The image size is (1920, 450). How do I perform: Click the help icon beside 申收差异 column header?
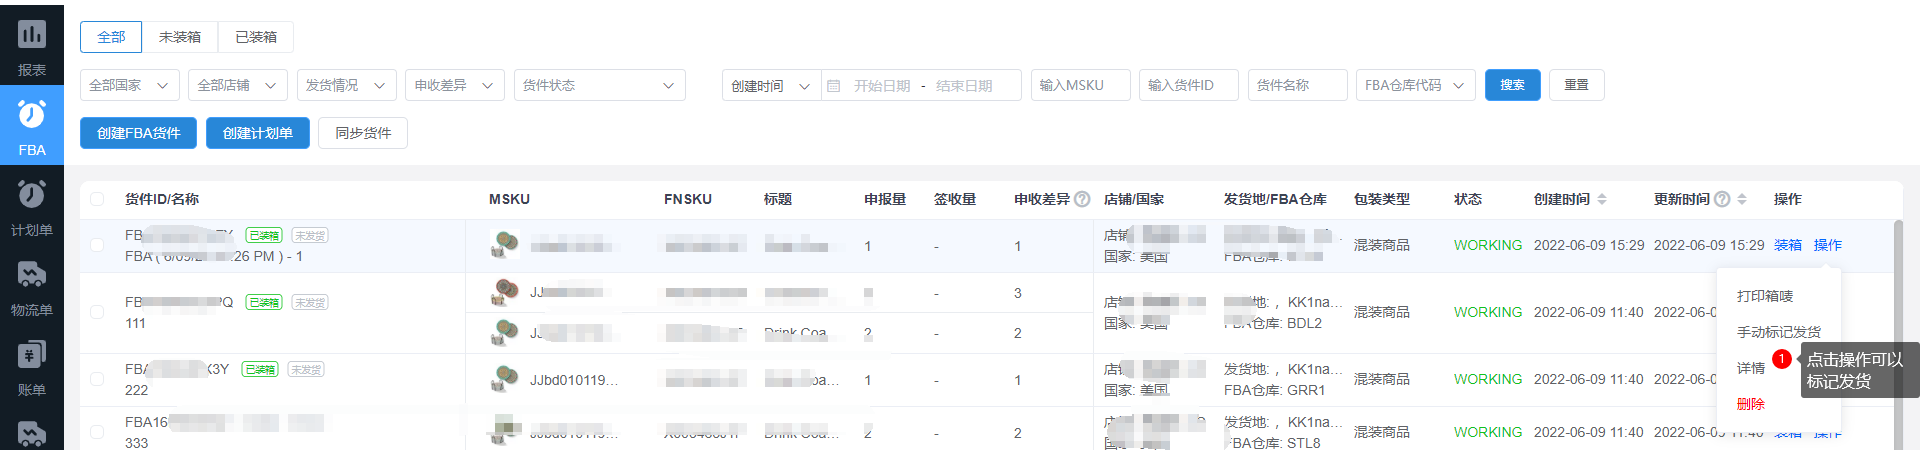1082,199
